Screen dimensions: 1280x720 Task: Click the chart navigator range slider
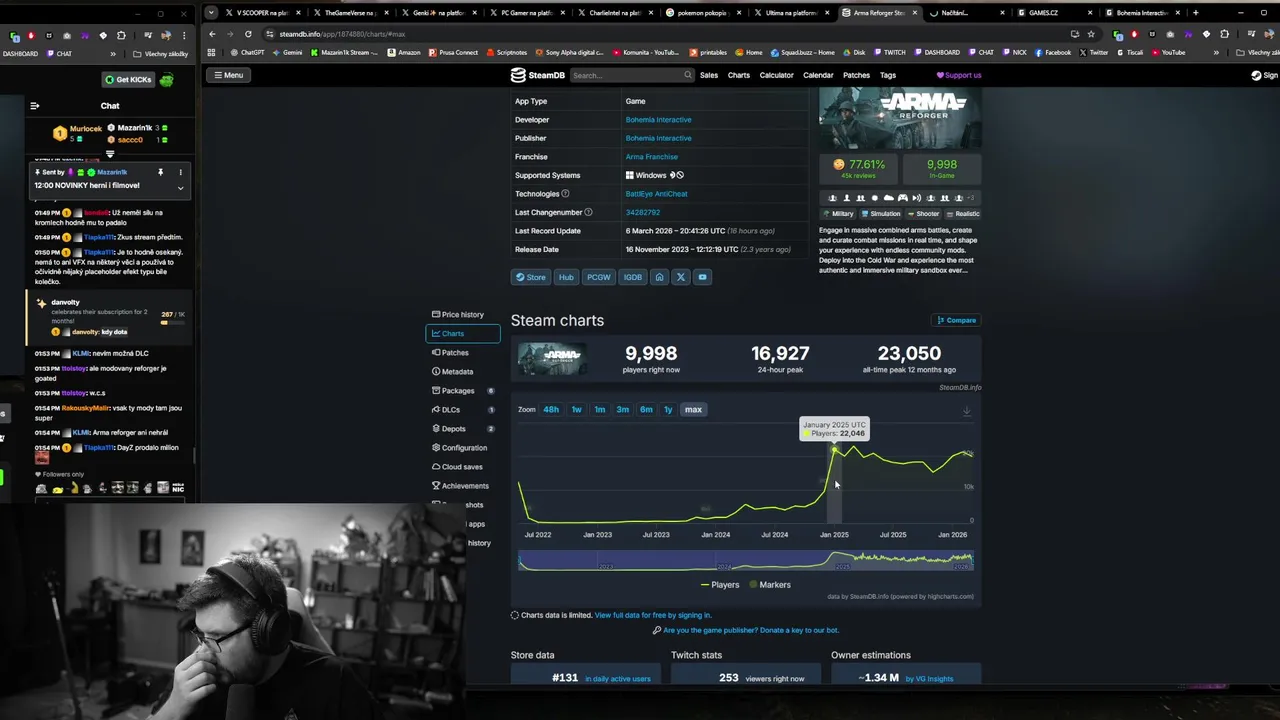(x=745, y=560)
